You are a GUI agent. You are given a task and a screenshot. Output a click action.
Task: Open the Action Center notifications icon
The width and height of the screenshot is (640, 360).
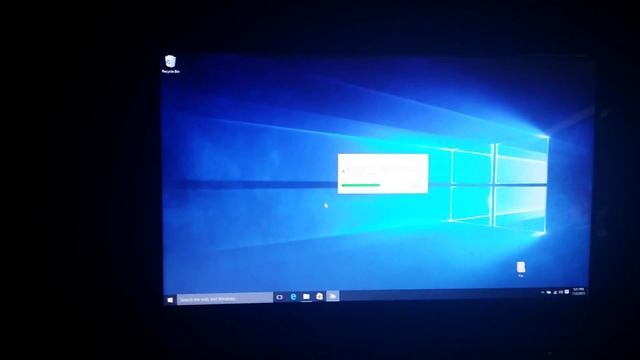click(567, 291)
